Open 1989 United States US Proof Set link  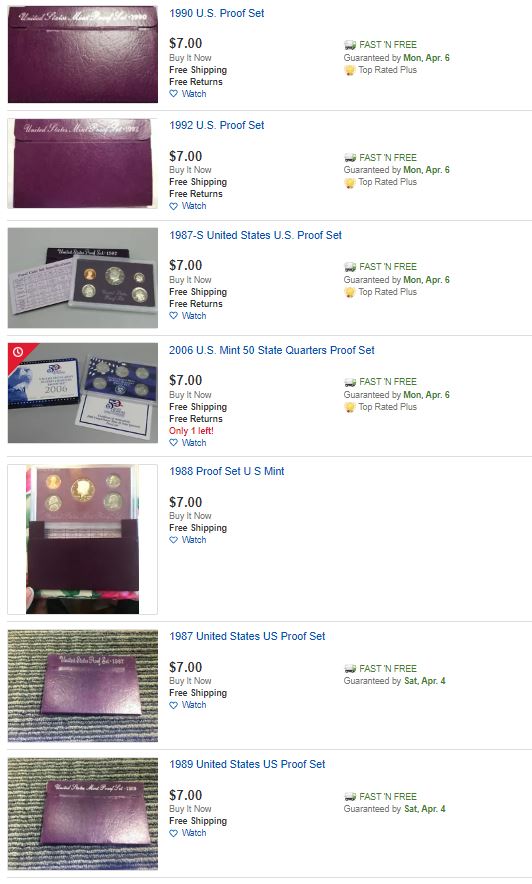(247, 764)
